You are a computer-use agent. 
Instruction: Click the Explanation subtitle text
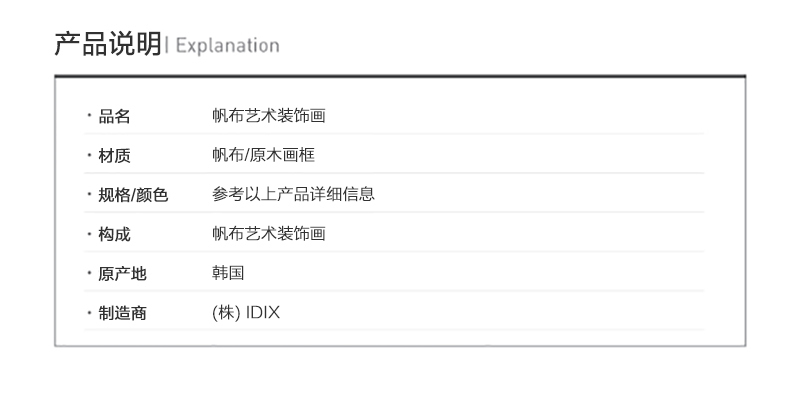(x=227, y=46)
